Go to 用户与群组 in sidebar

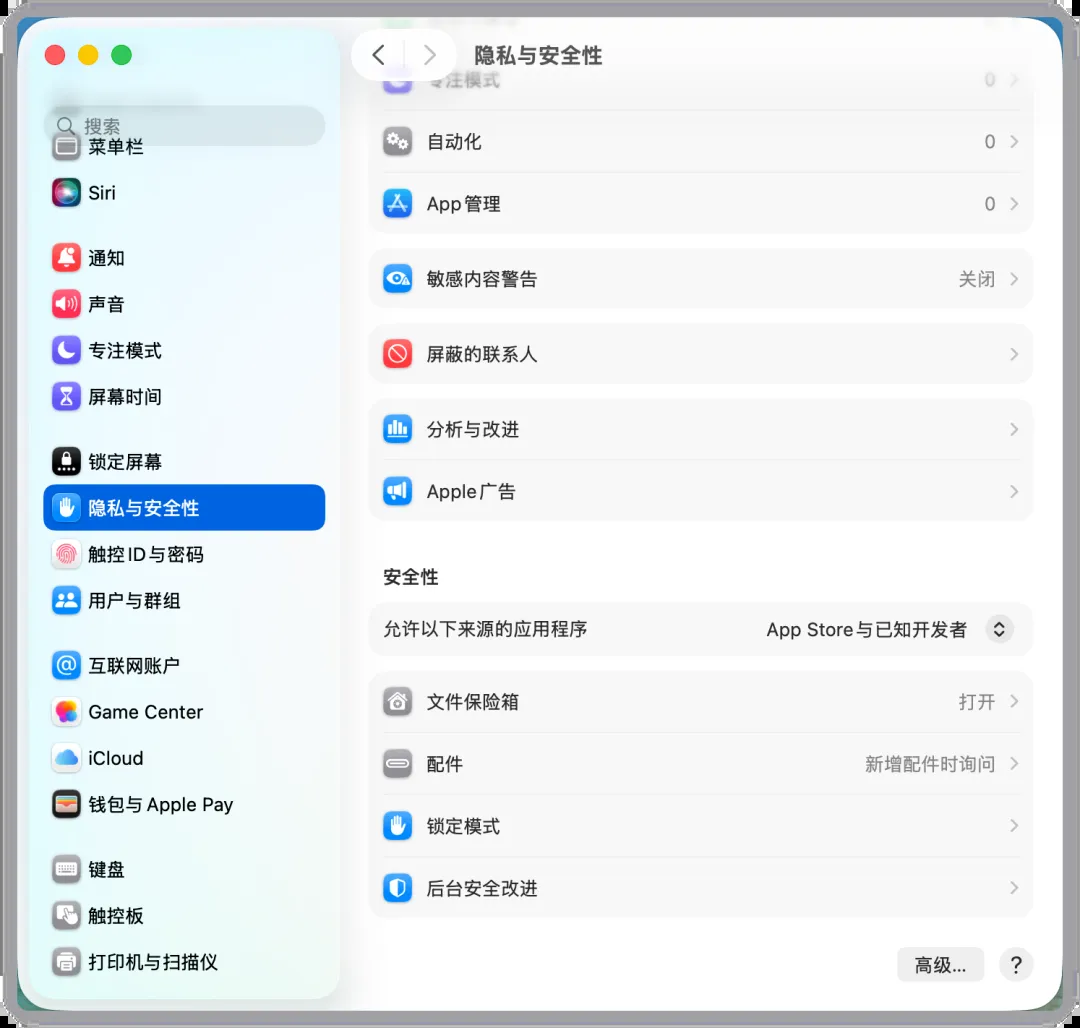pos(134,601)
